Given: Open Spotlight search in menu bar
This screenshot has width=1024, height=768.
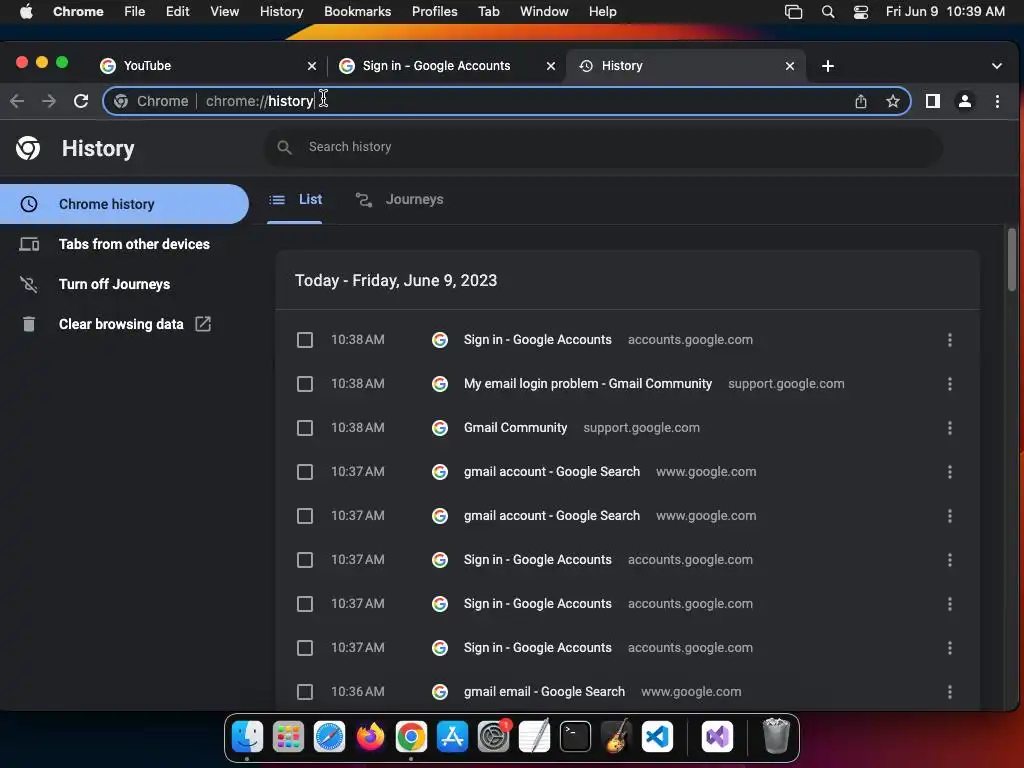Looking at the screenshot, I should [827, 12].
